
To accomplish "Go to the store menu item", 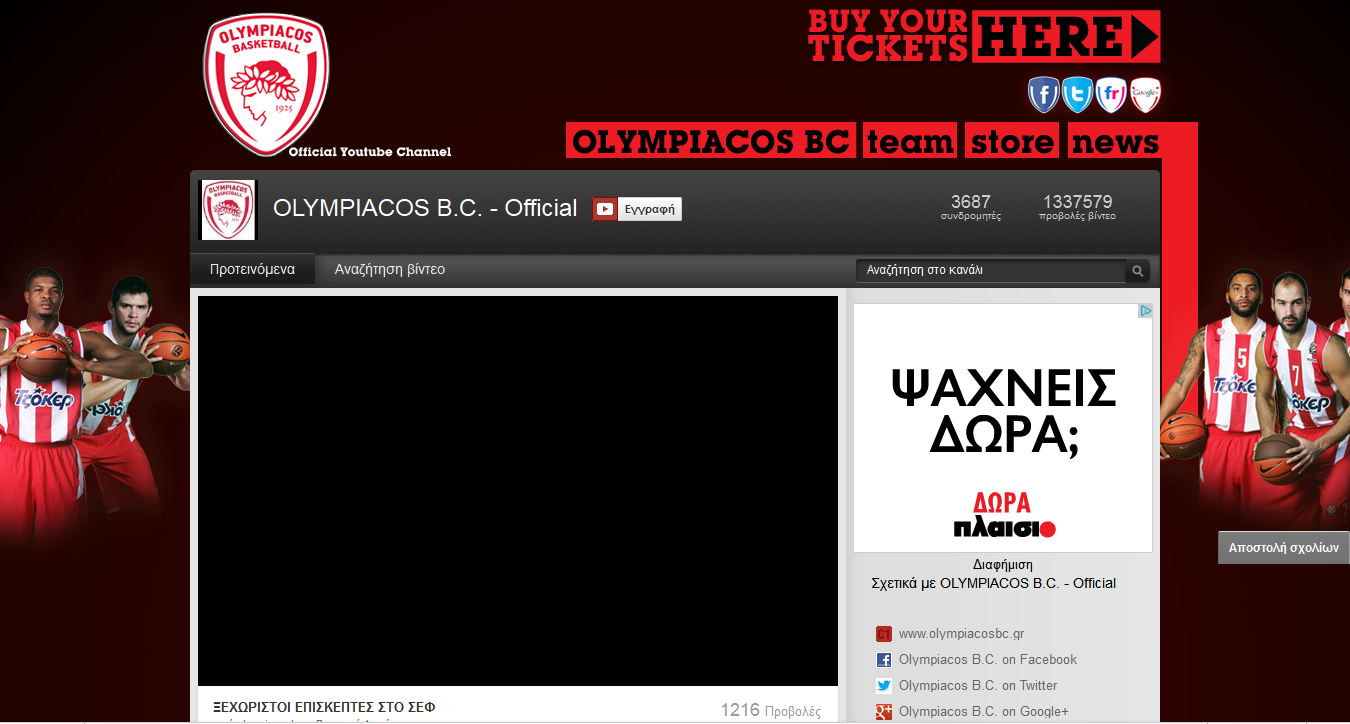I will click(1013, 142).
